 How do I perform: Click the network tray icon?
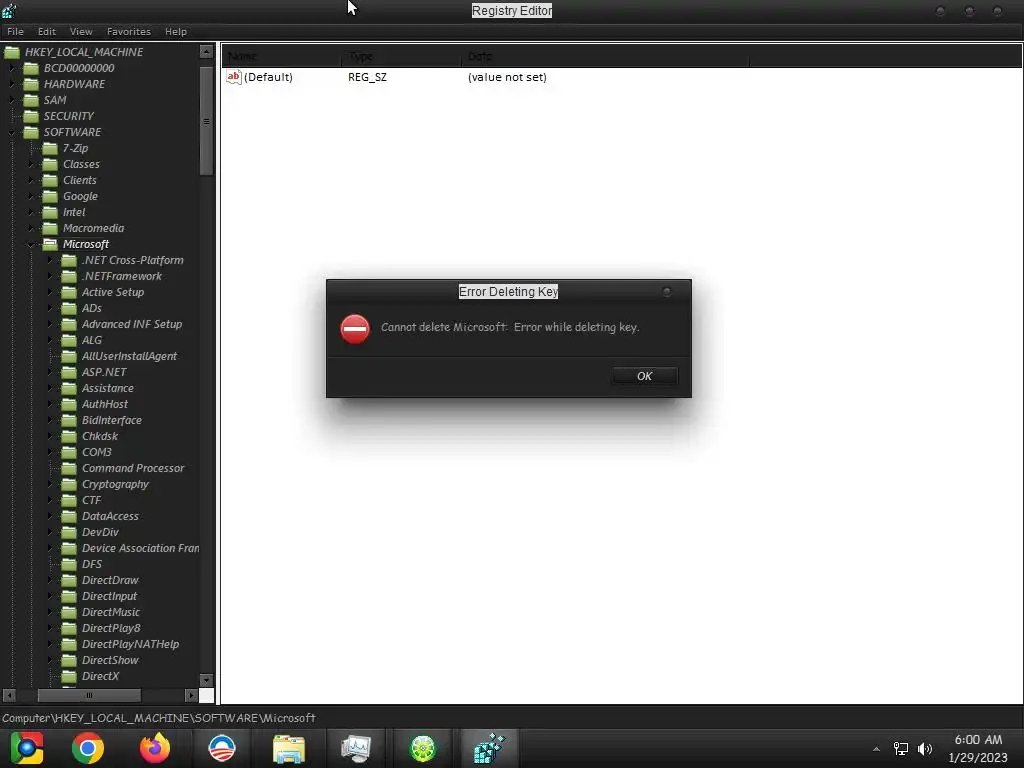pyautogui.click(x=901, y=749)
